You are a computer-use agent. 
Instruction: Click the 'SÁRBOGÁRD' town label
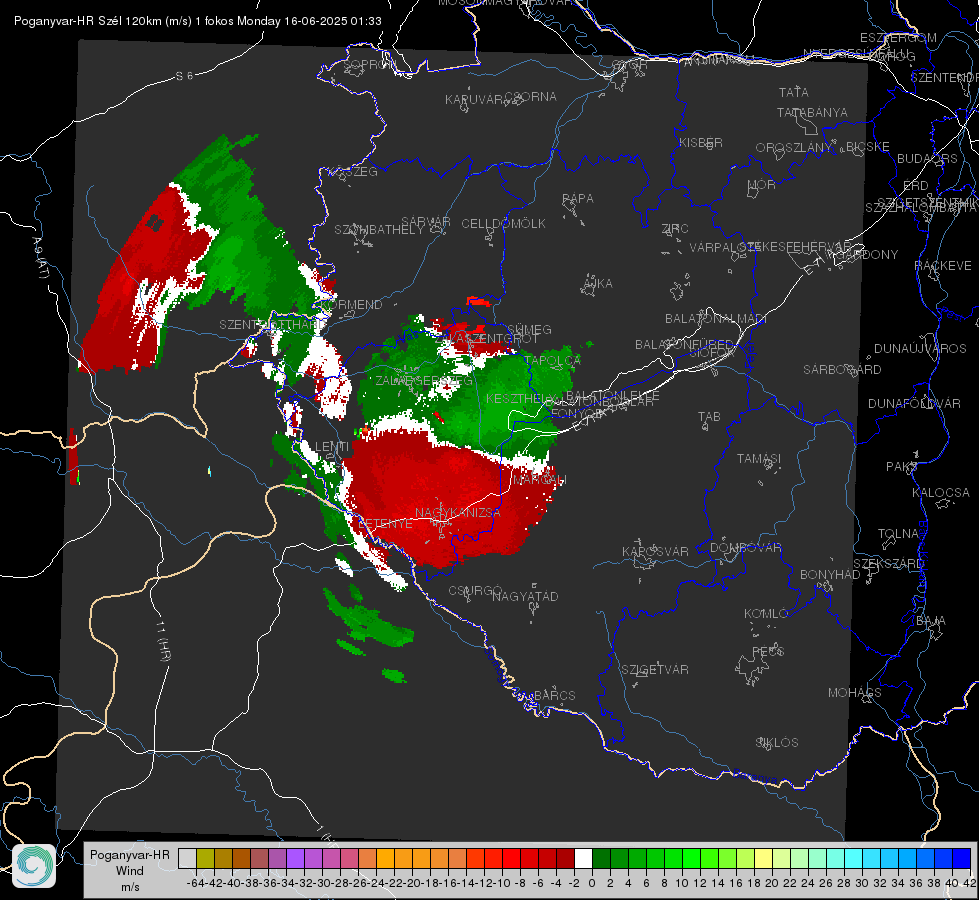click(x=842, y=370)
